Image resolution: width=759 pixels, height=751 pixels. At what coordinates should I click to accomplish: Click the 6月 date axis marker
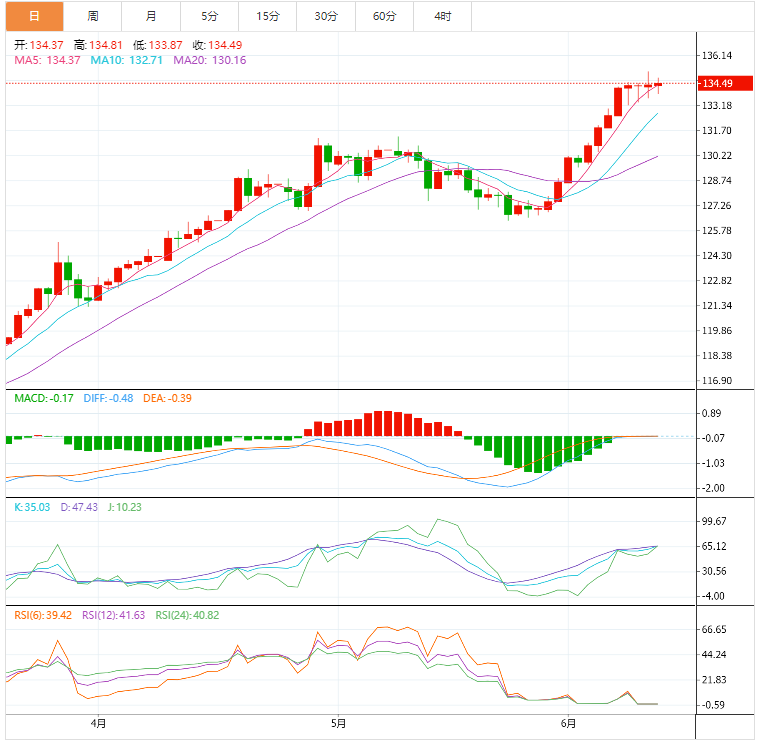click(569, 722)
